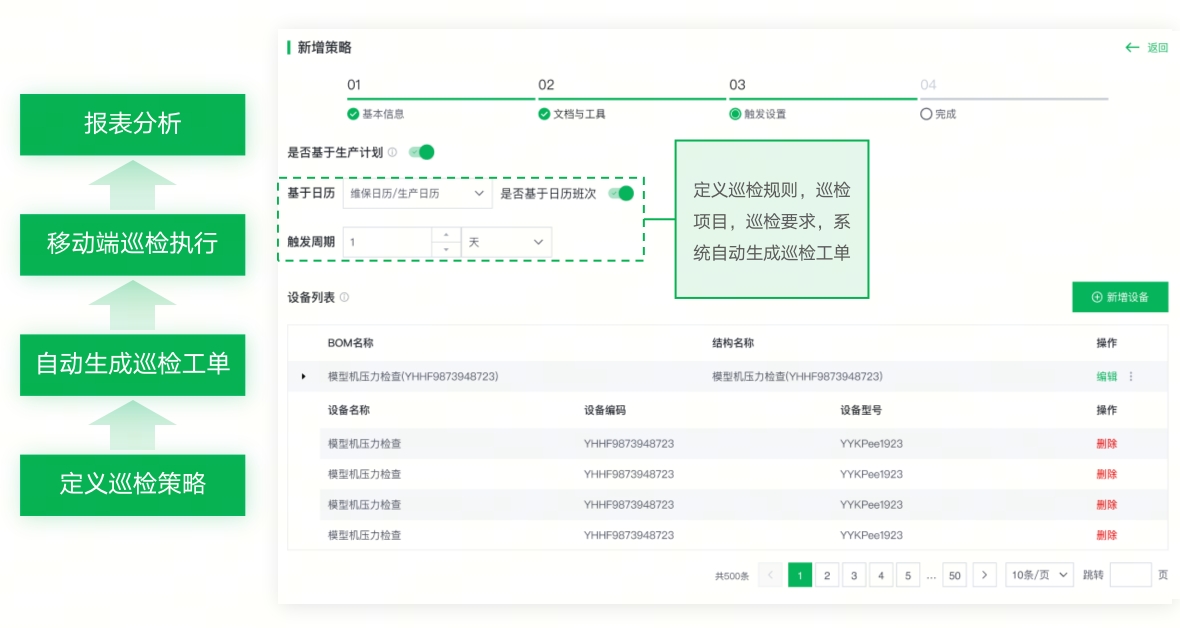点击返回箭头图标退出新增策略
This screenshot has width=1180, height=628.
pyautogui.click(x=1132, y=47)
